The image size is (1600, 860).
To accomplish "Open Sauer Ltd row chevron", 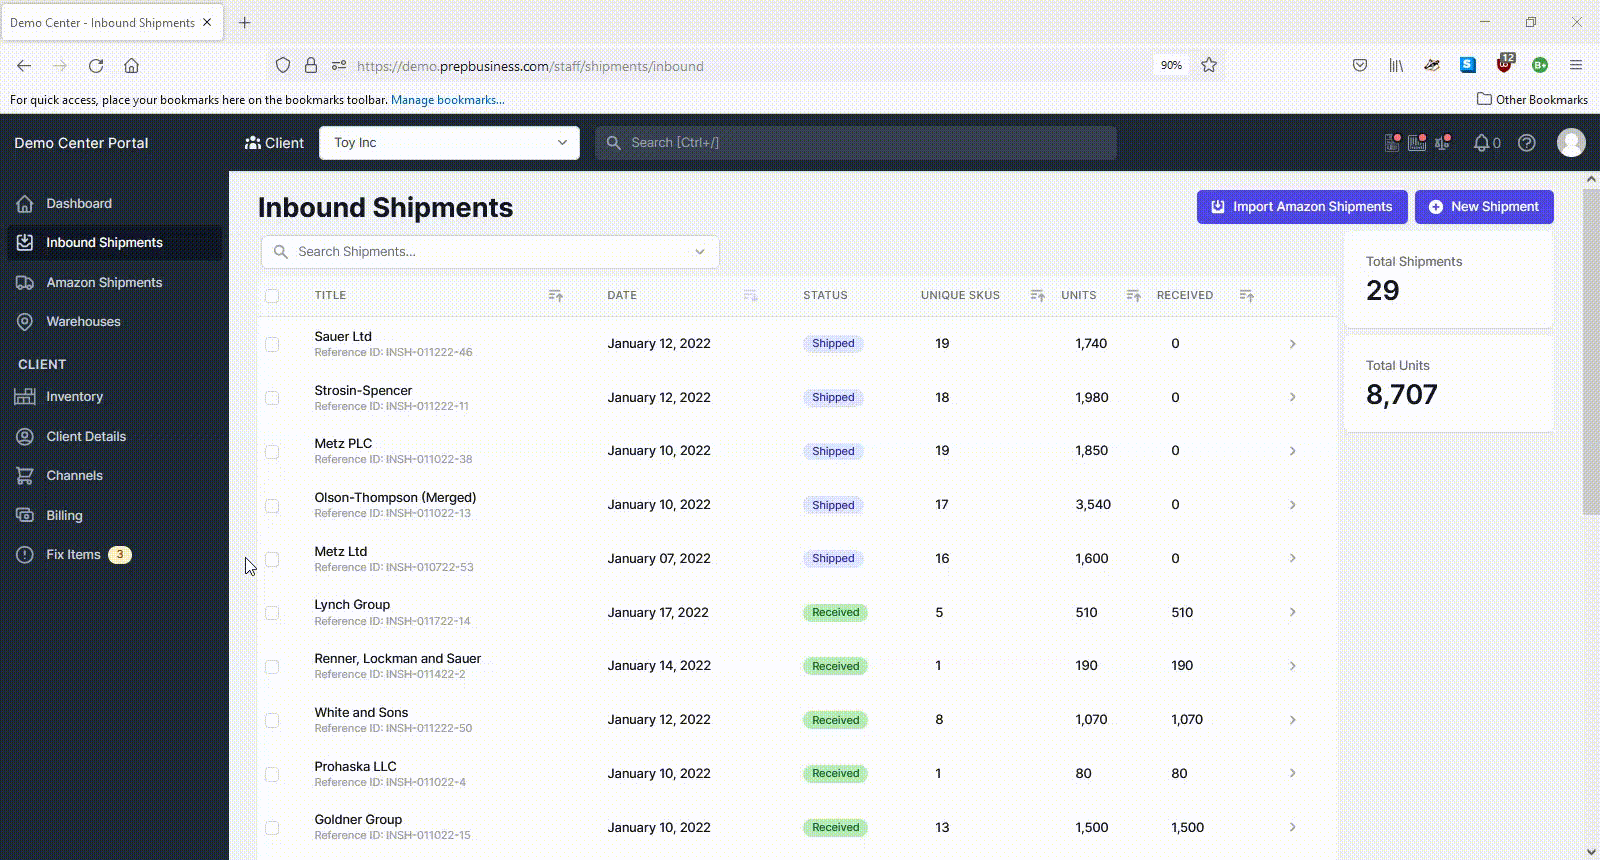I will pos(1292,344).
